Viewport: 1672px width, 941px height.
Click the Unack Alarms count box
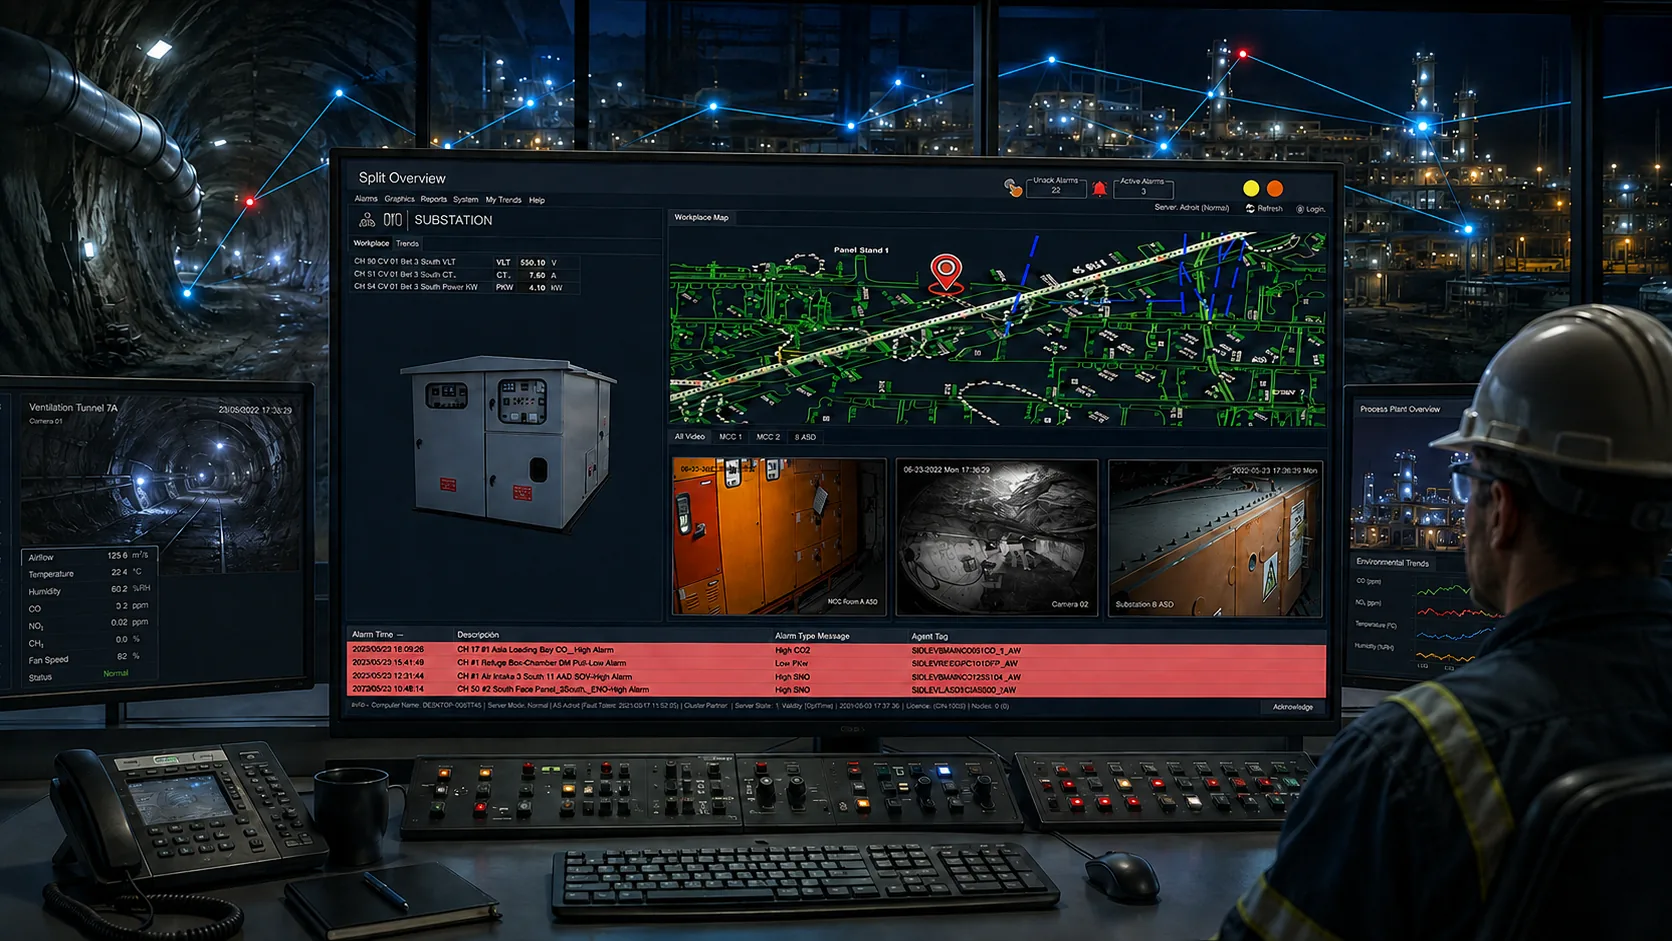(x=1056, y=187)
